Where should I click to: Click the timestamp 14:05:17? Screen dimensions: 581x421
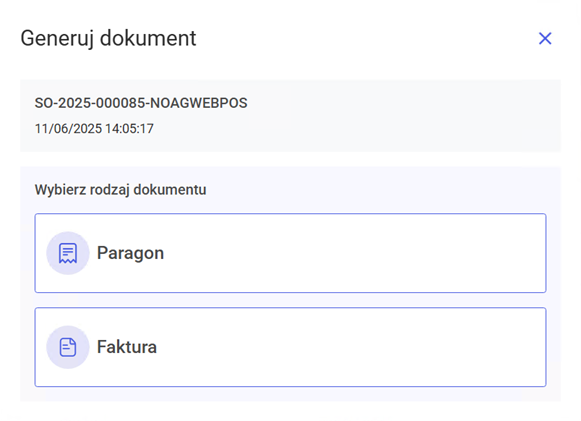pyautogui.click(x=129, y=129)
